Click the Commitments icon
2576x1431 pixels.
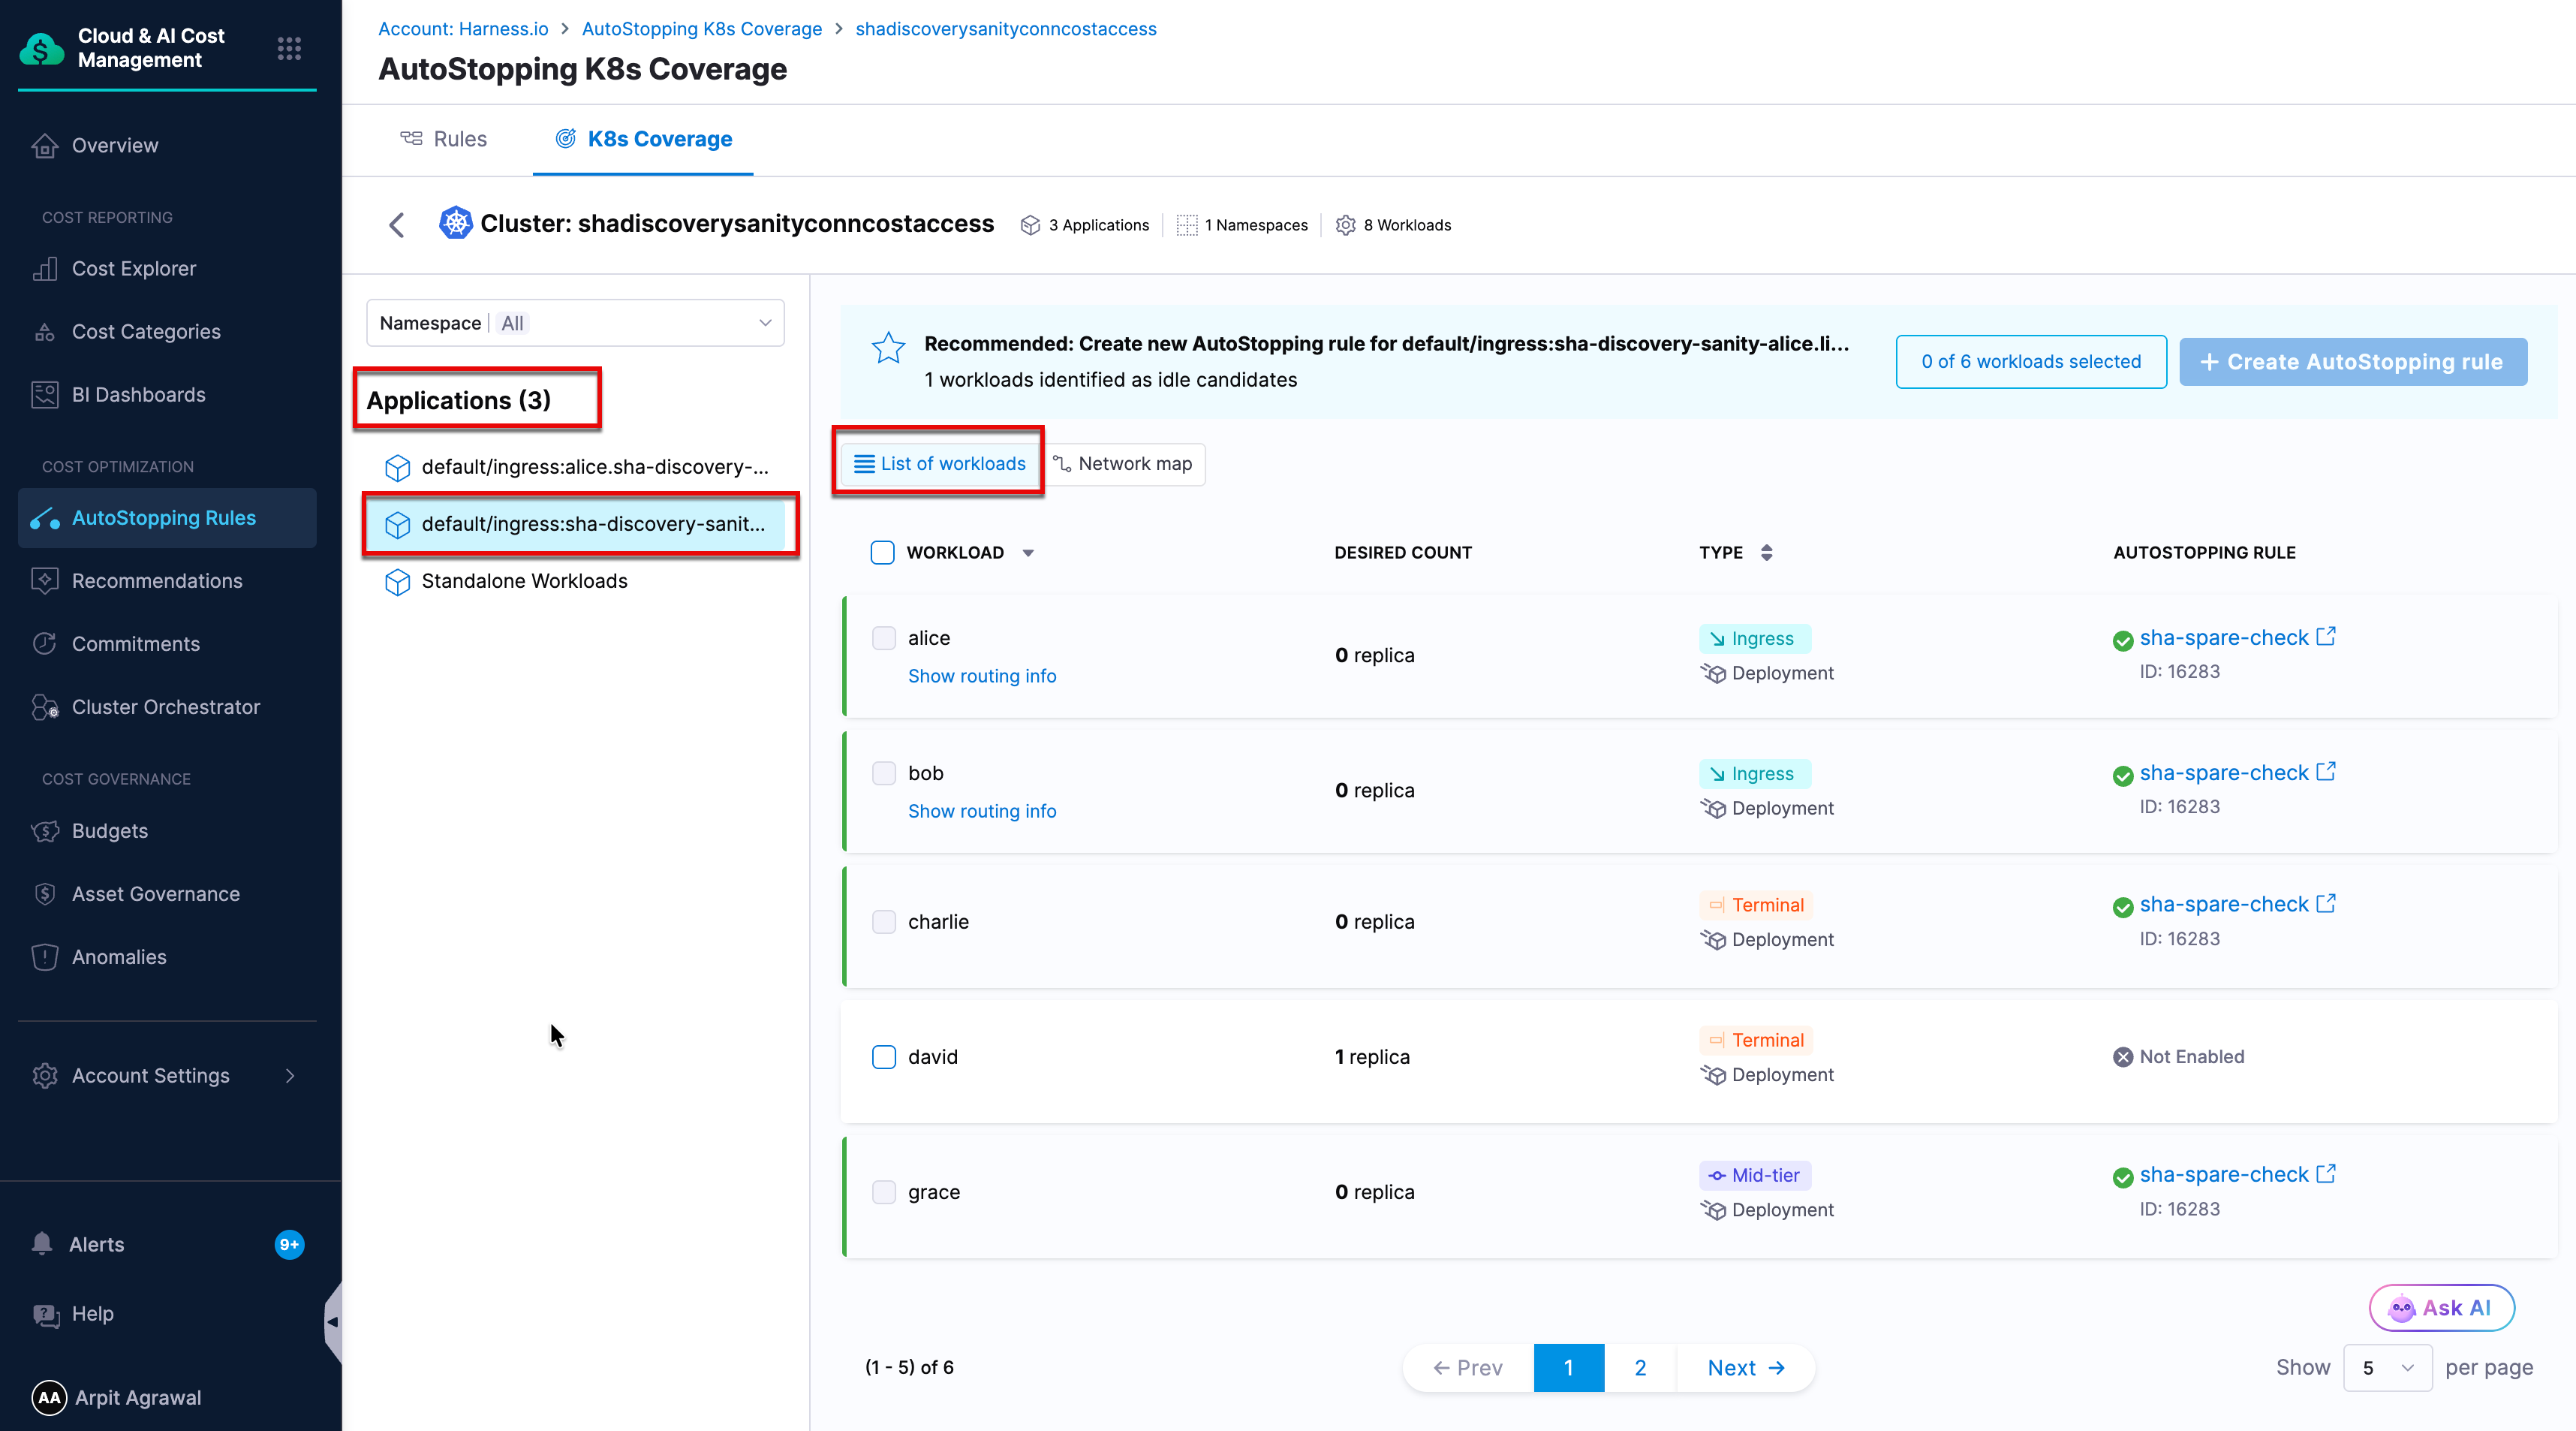tap(45, 644)
